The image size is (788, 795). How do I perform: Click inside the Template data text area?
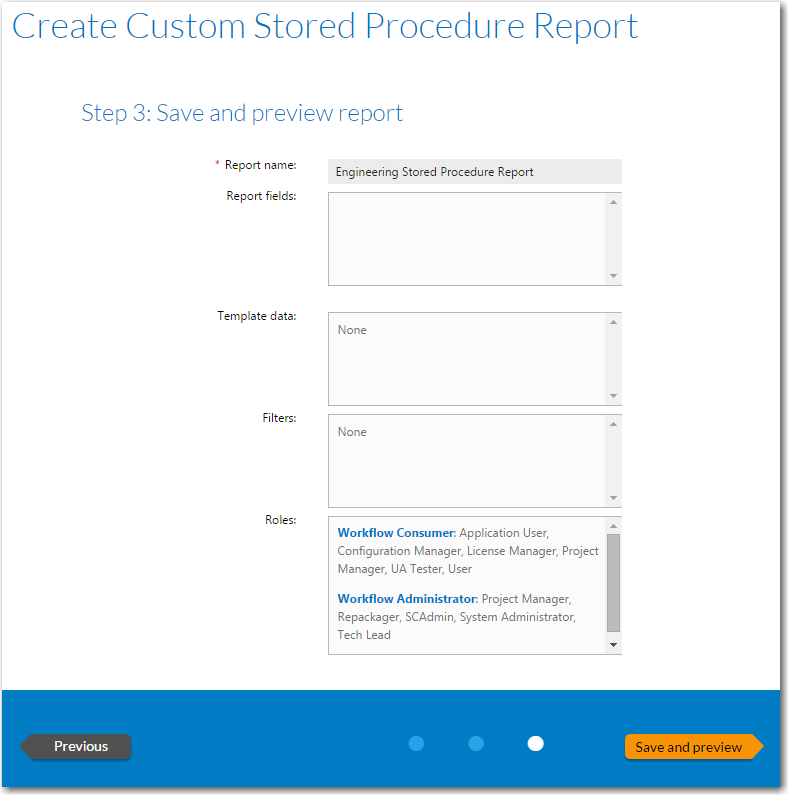(x=466, y=358)
